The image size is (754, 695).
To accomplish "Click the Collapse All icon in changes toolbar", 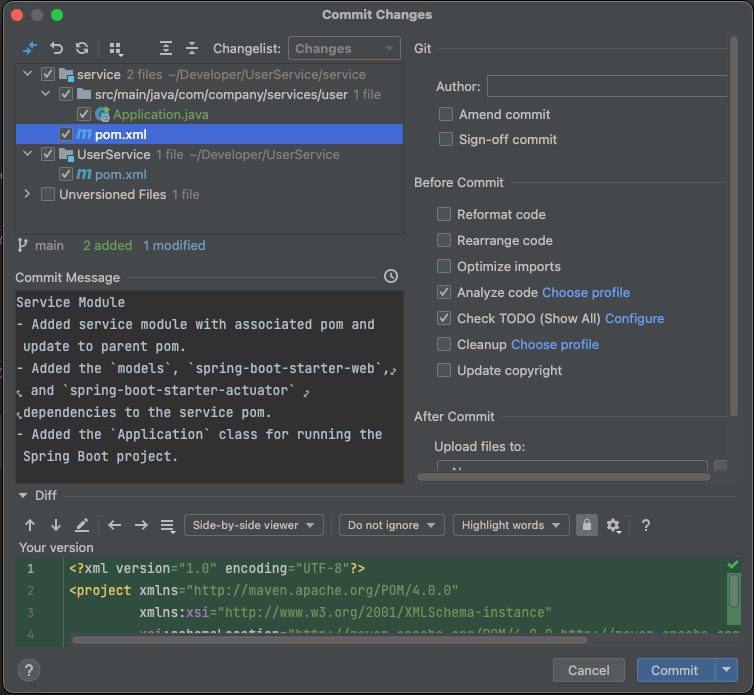I will pos(192,48).
